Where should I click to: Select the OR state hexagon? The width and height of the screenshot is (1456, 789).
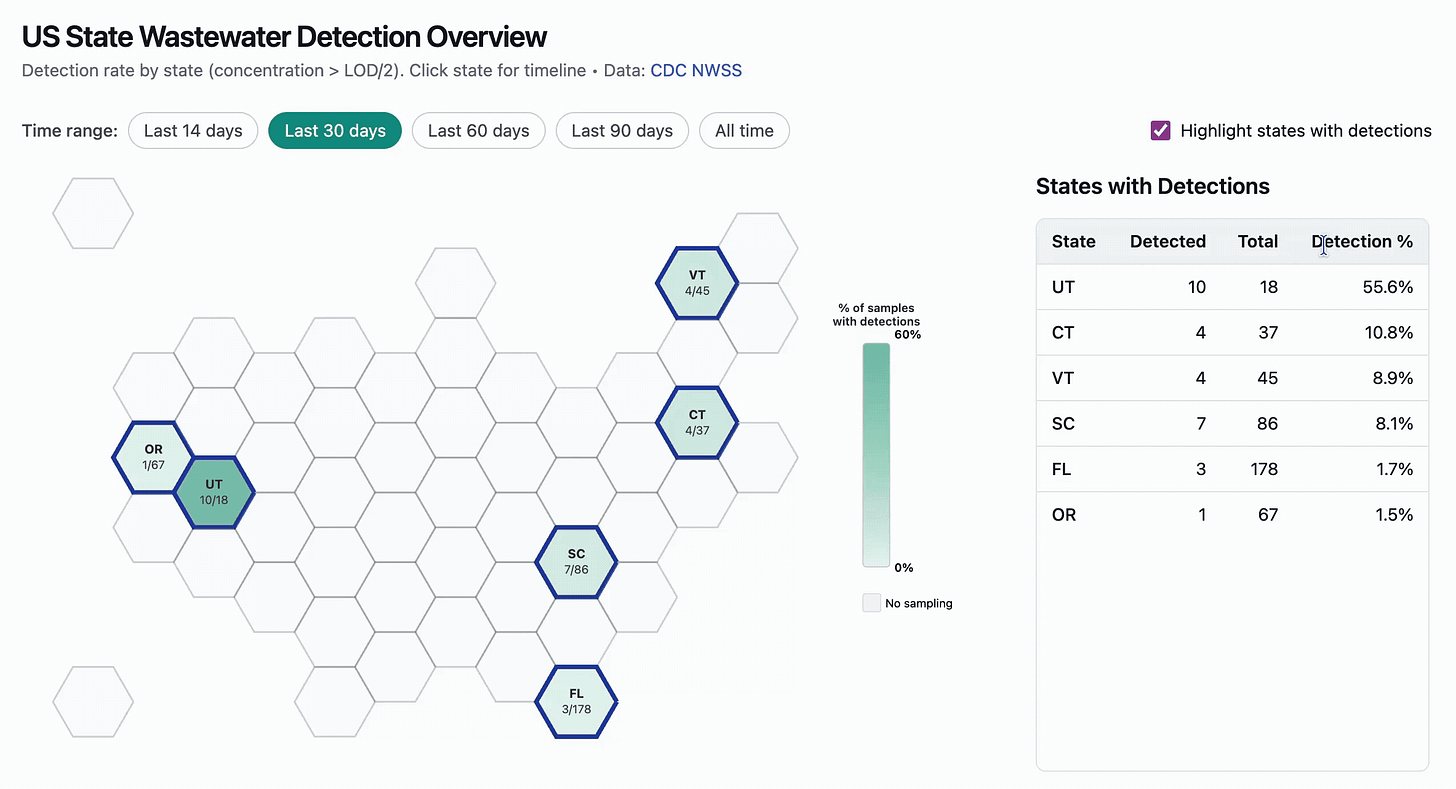coord(153,457)
